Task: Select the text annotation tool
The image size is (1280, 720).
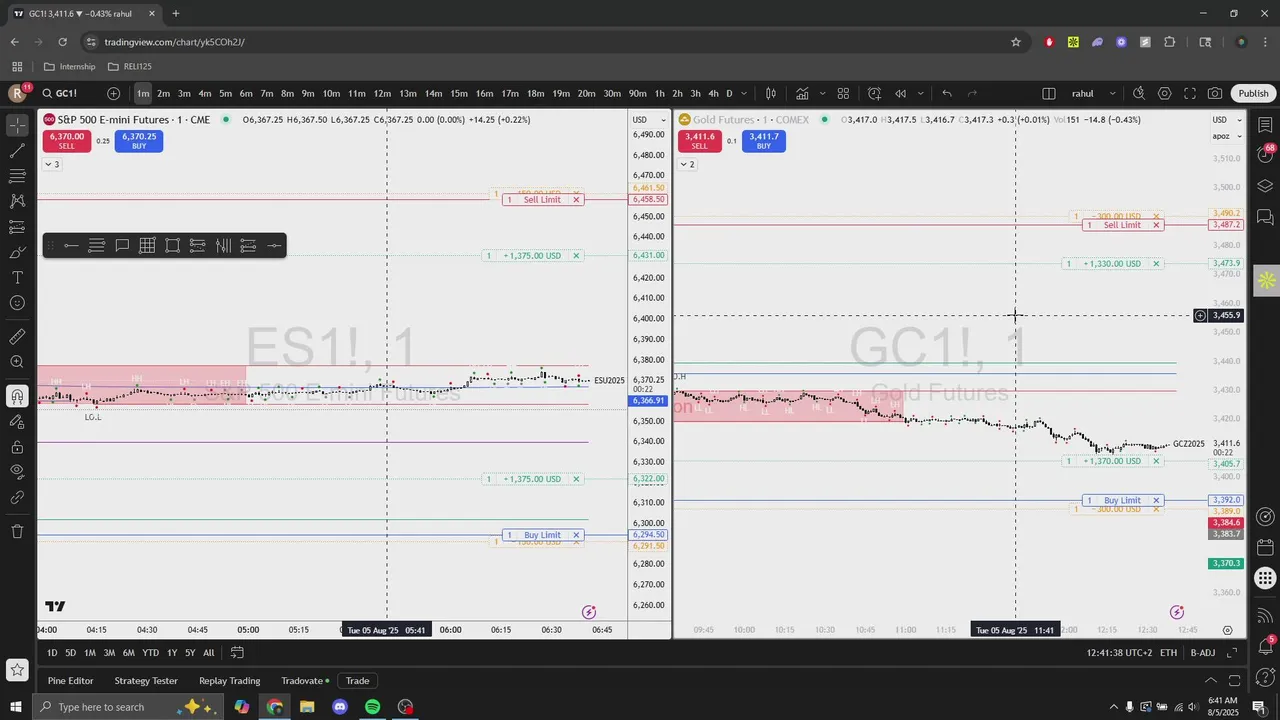Action: point(17,277)
